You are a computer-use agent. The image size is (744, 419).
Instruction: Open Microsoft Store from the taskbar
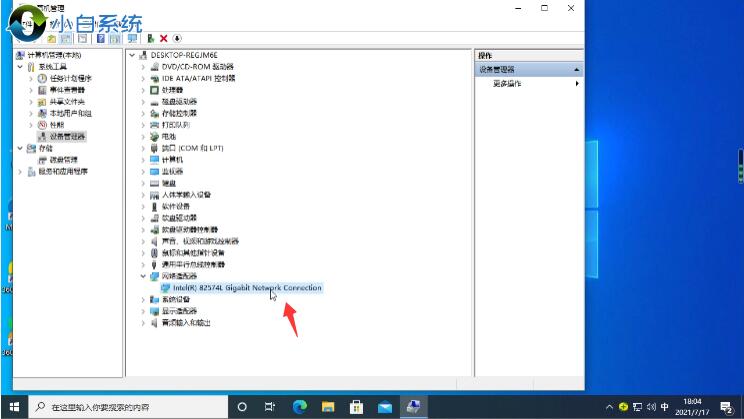[x=355, y=407]
